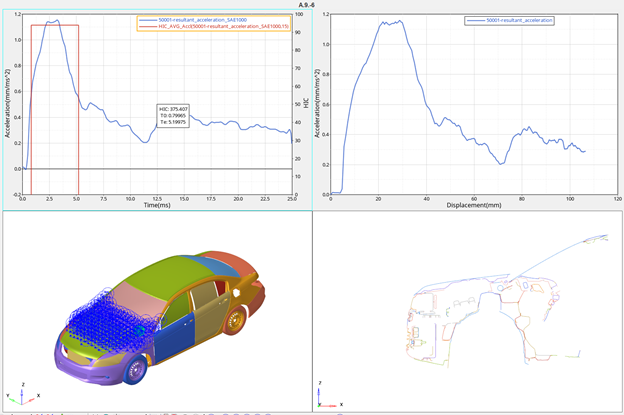Click the acceleration curve peak in displacement plot
The height and width of the screenshot is (415, 624).
(399, 21)
